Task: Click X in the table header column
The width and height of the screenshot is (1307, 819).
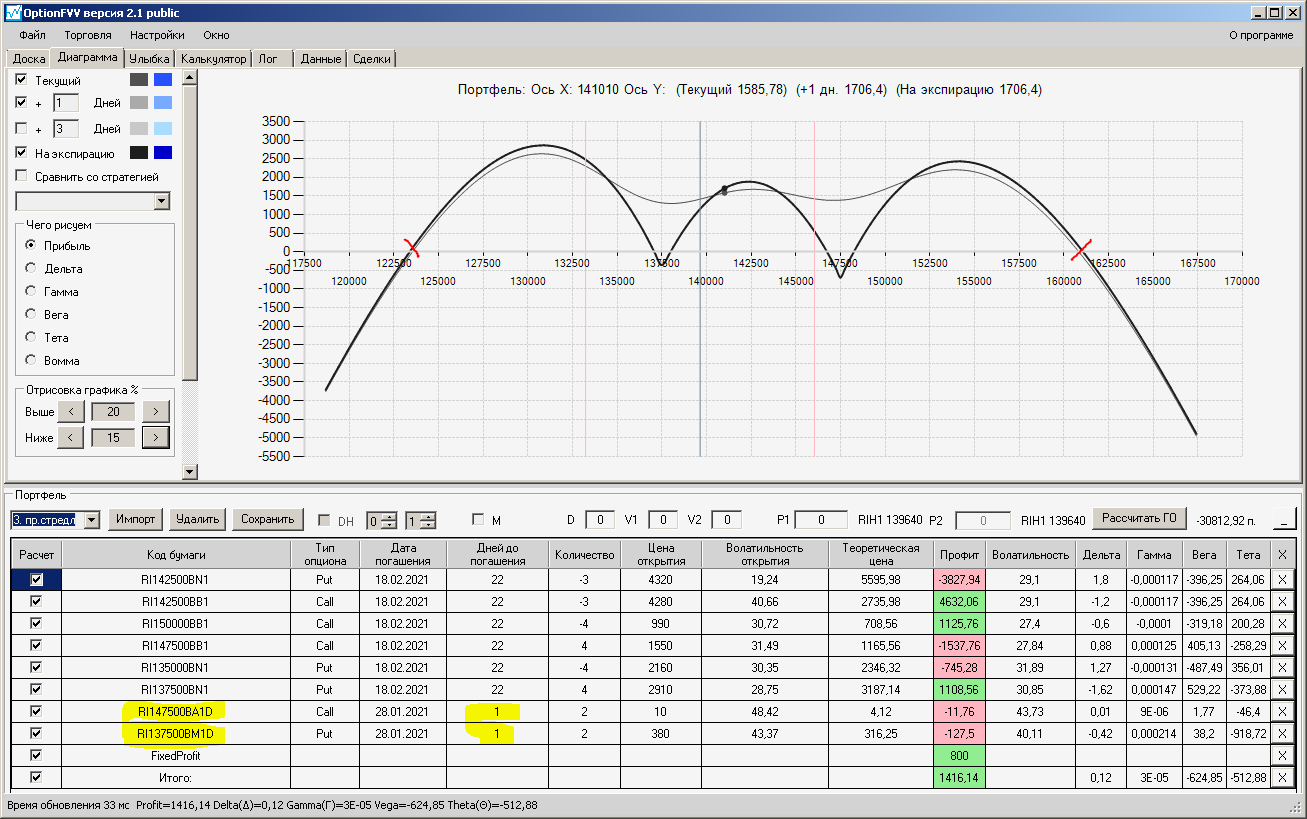Action: (1282, 554)
